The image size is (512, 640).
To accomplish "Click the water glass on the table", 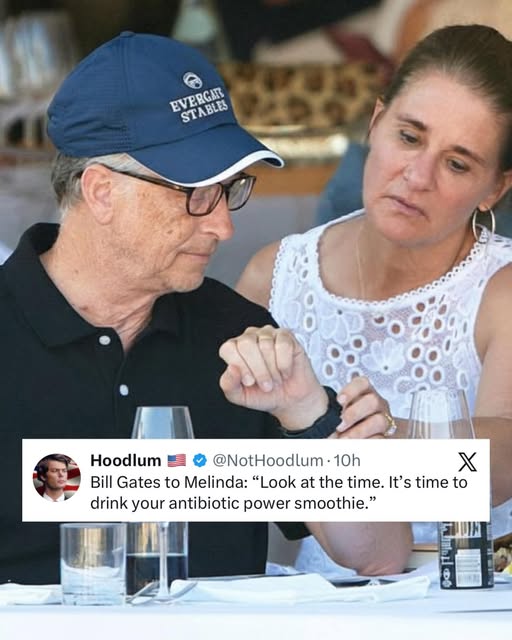I will click(x=93, y=564).
